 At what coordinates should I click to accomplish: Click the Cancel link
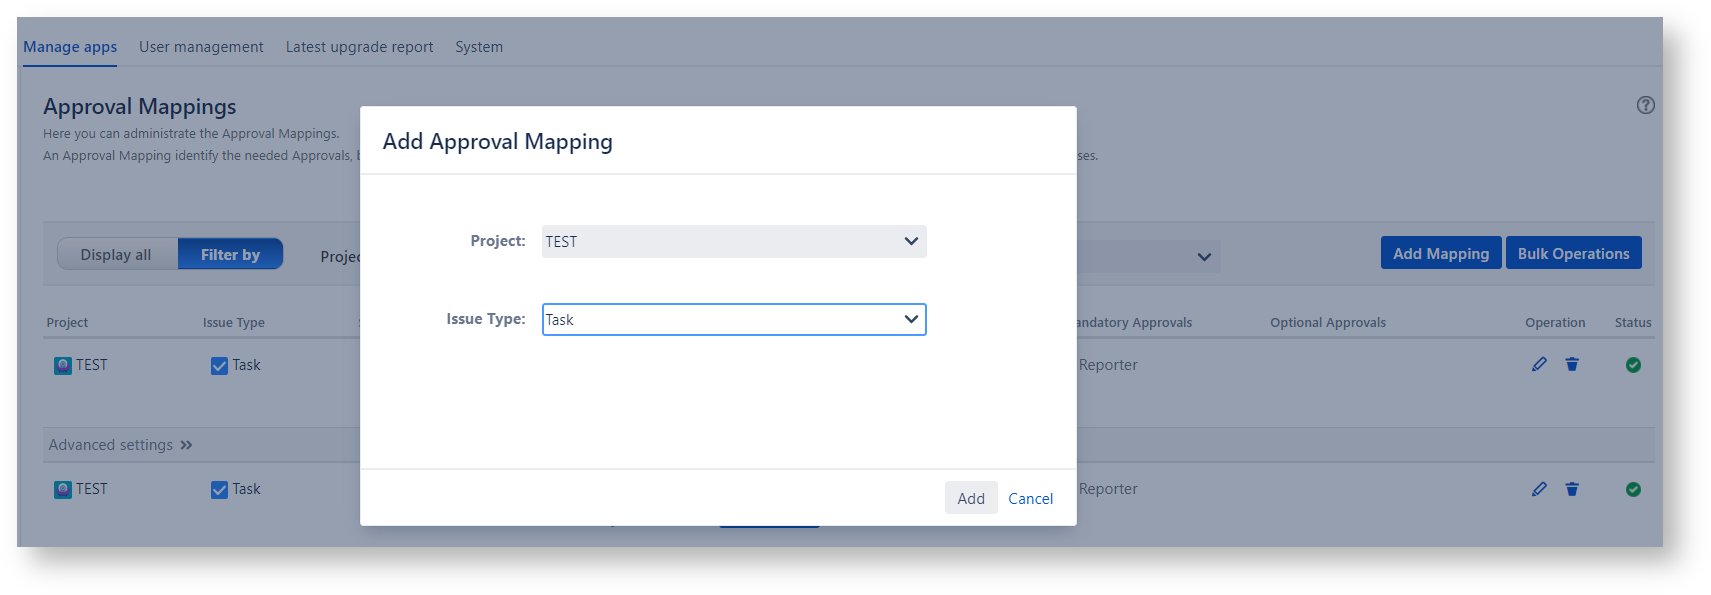coord(1030,499)
